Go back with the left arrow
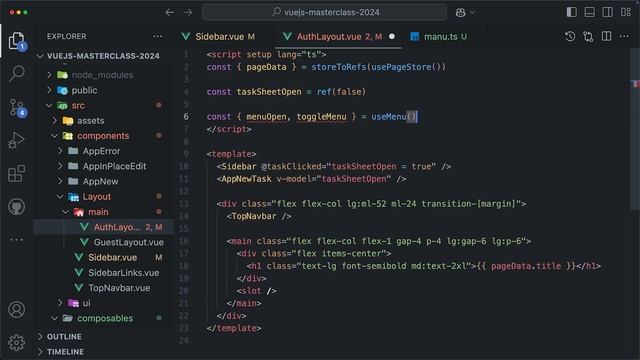 coord(170,13)
